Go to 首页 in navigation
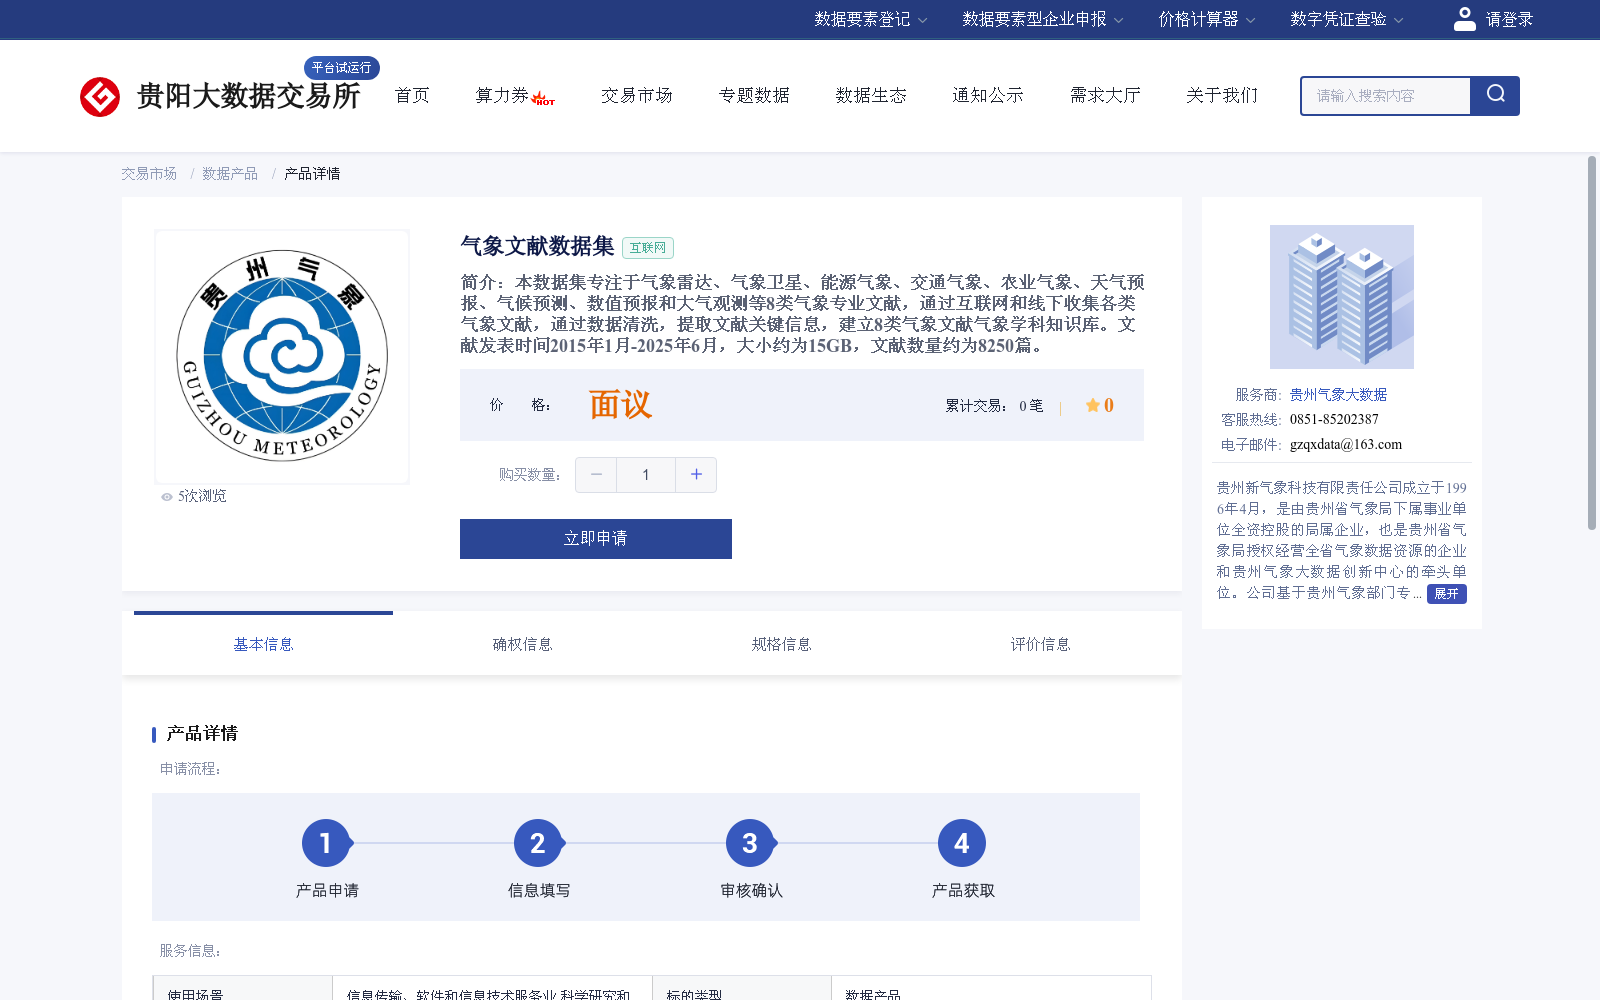The image size is (1600, 1000). click(x=412, y=95)
